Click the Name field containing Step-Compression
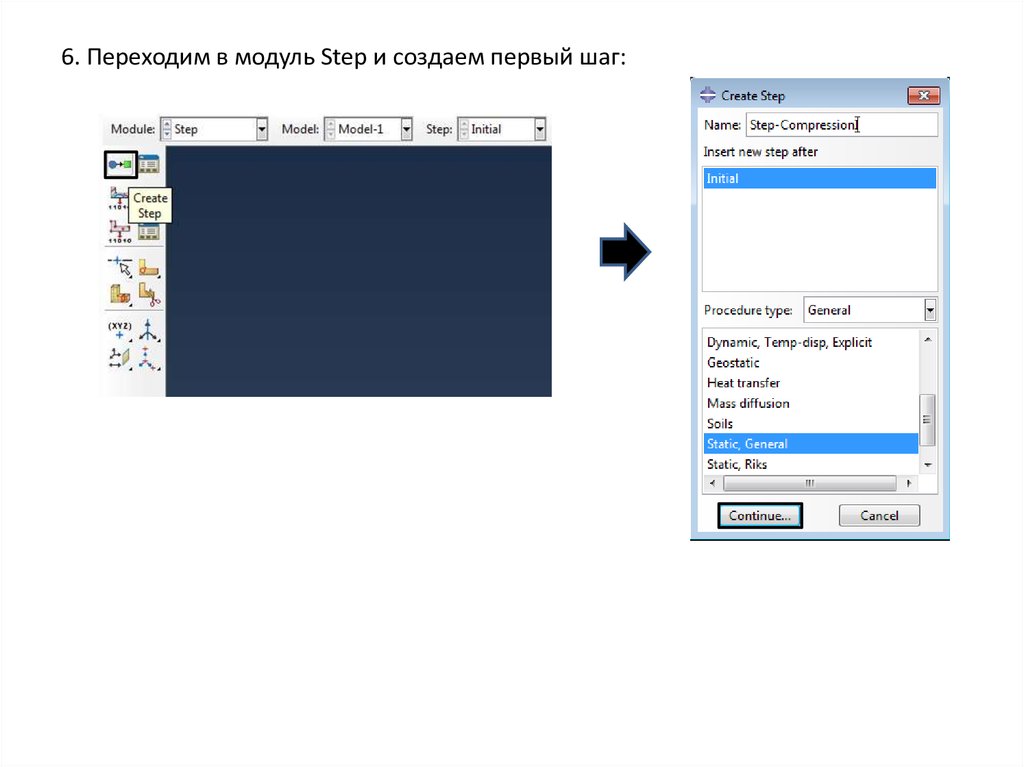 click(x=842, y=125)
